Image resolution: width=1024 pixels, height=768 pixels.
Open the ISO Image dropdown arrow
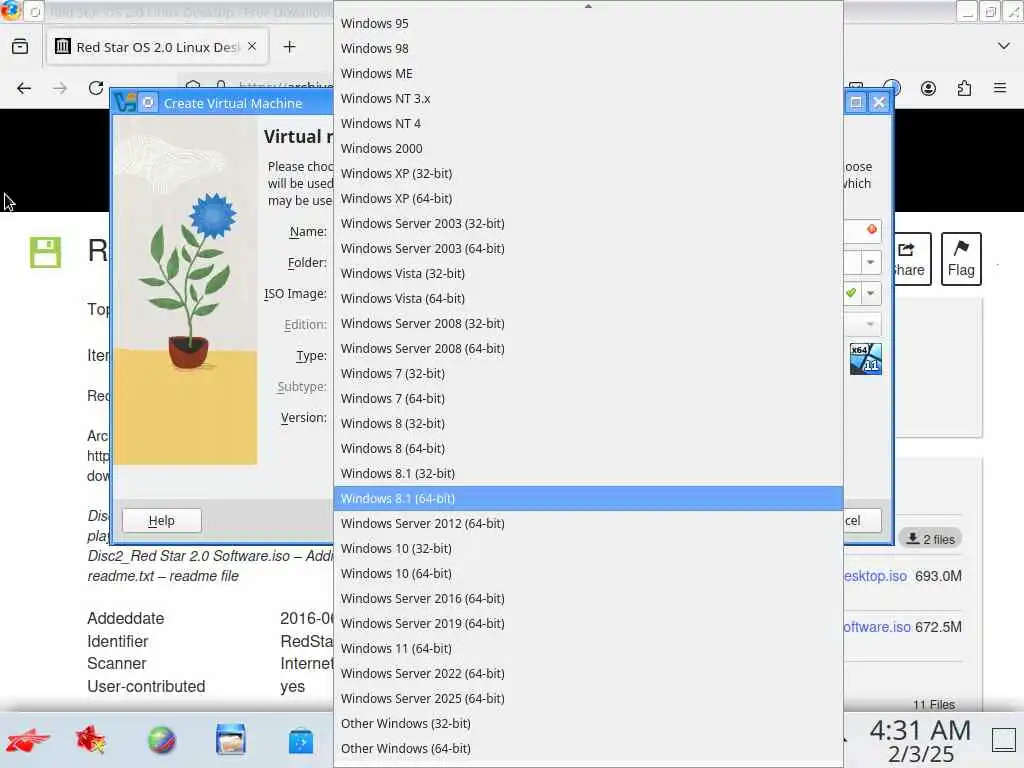[x=871, y=293]
